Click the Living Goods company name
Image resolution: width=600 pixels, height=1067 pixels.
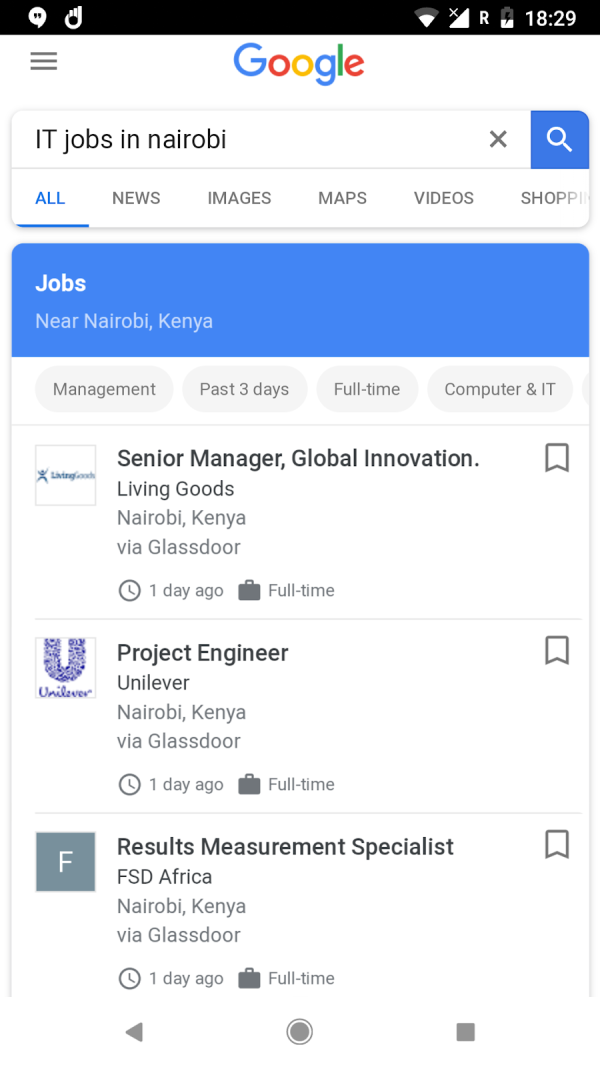176,489
